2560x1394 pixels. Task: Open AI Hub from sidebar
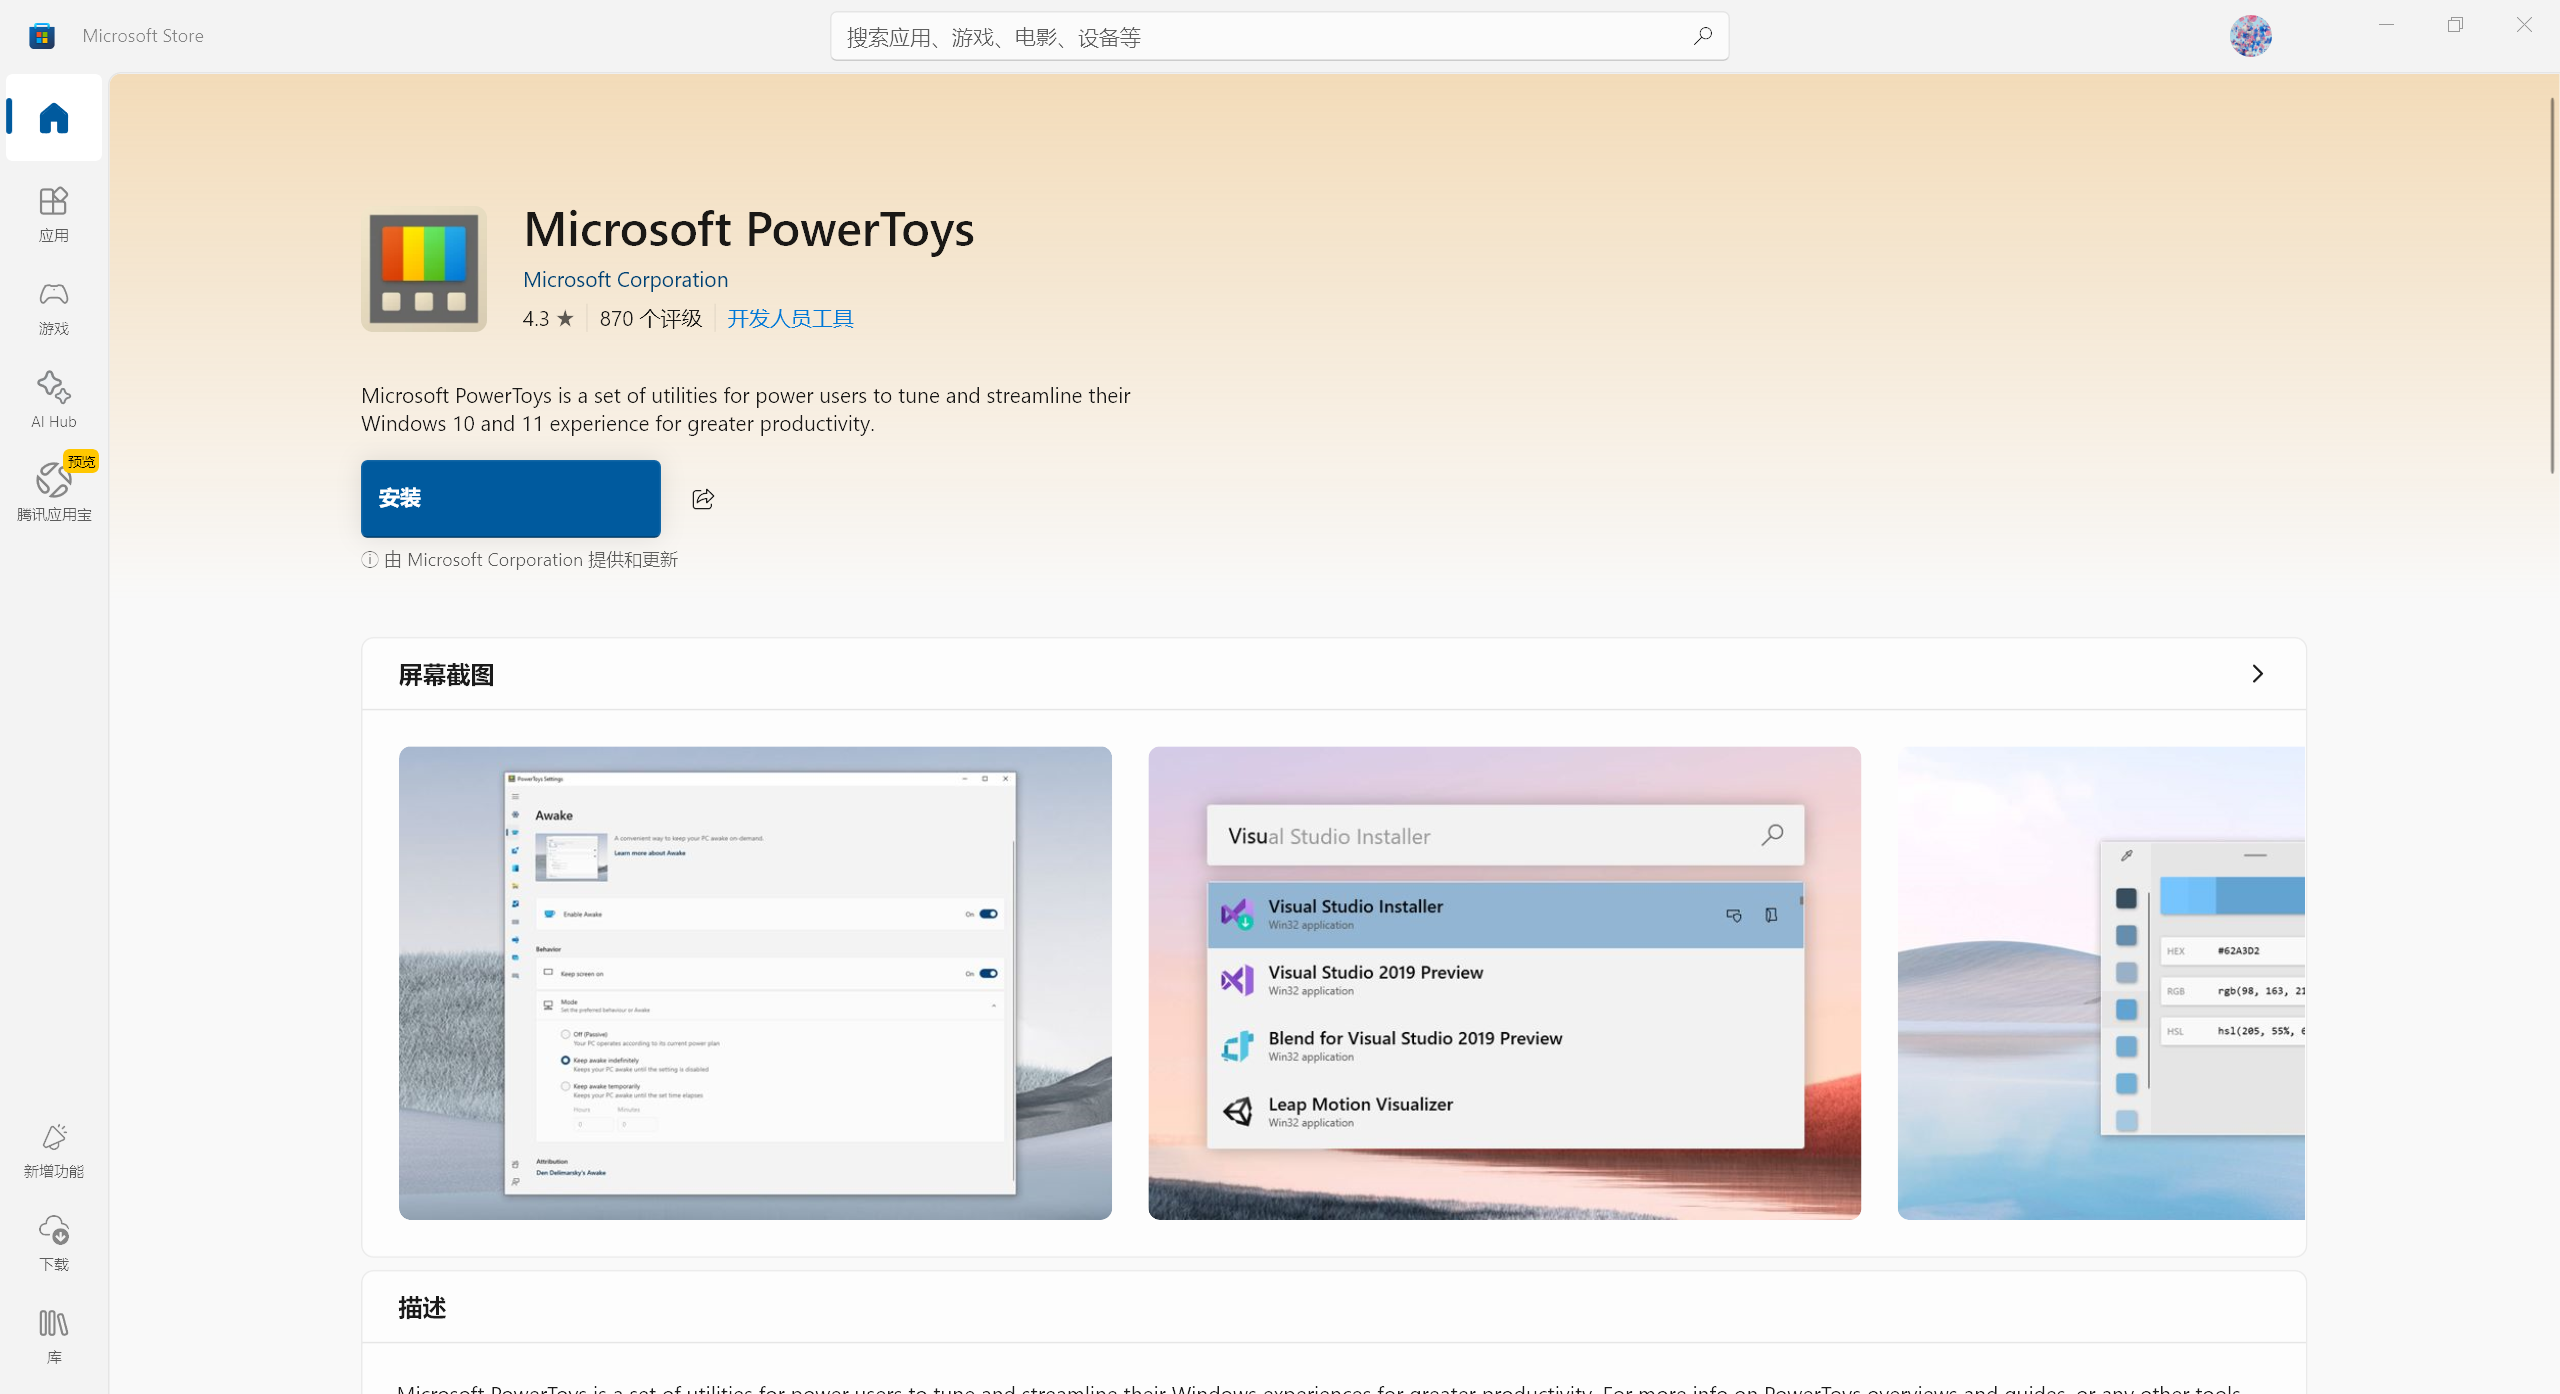click(x=54, y=399)
